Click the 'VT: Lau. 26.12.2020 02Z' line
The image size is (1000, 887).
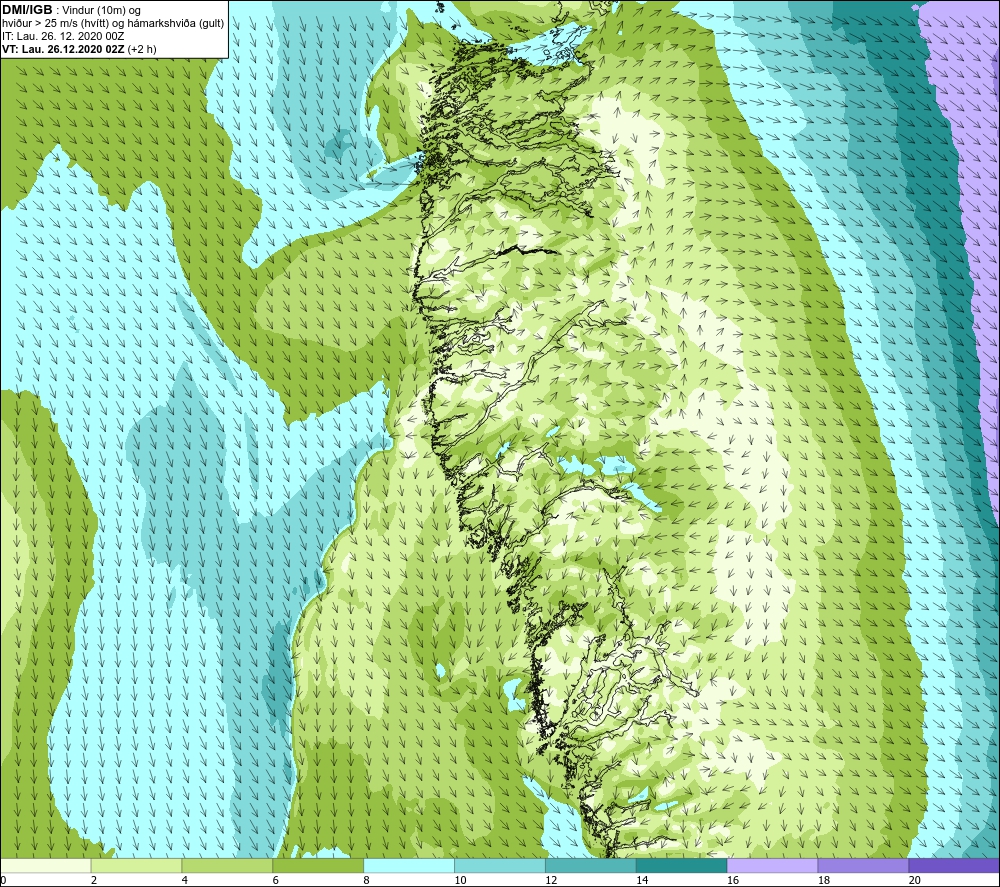click(63, 49)
